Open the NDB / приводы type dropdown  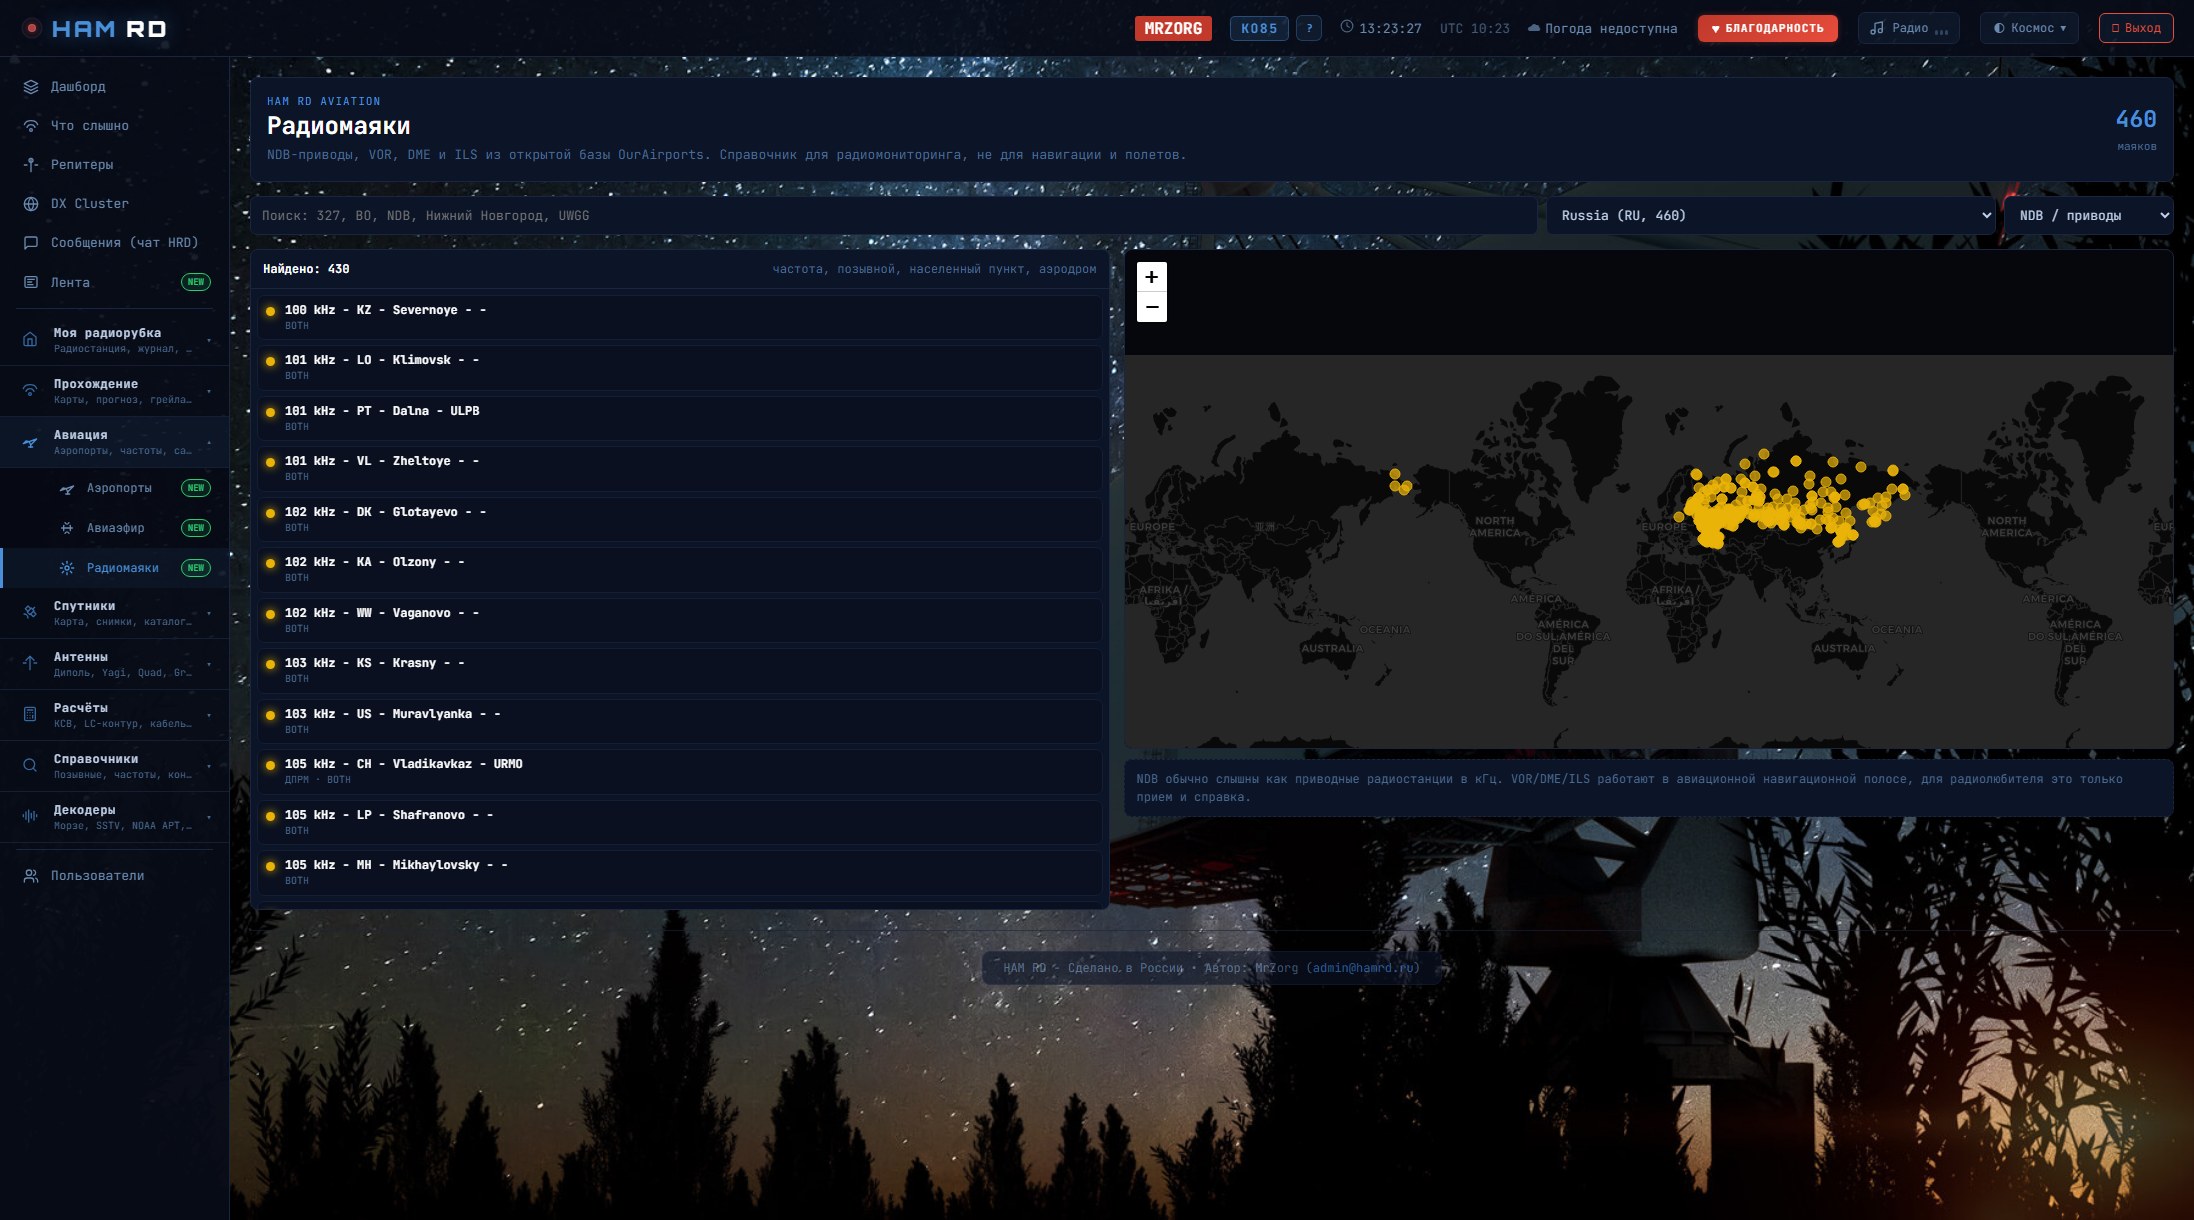click(2089, 216)
